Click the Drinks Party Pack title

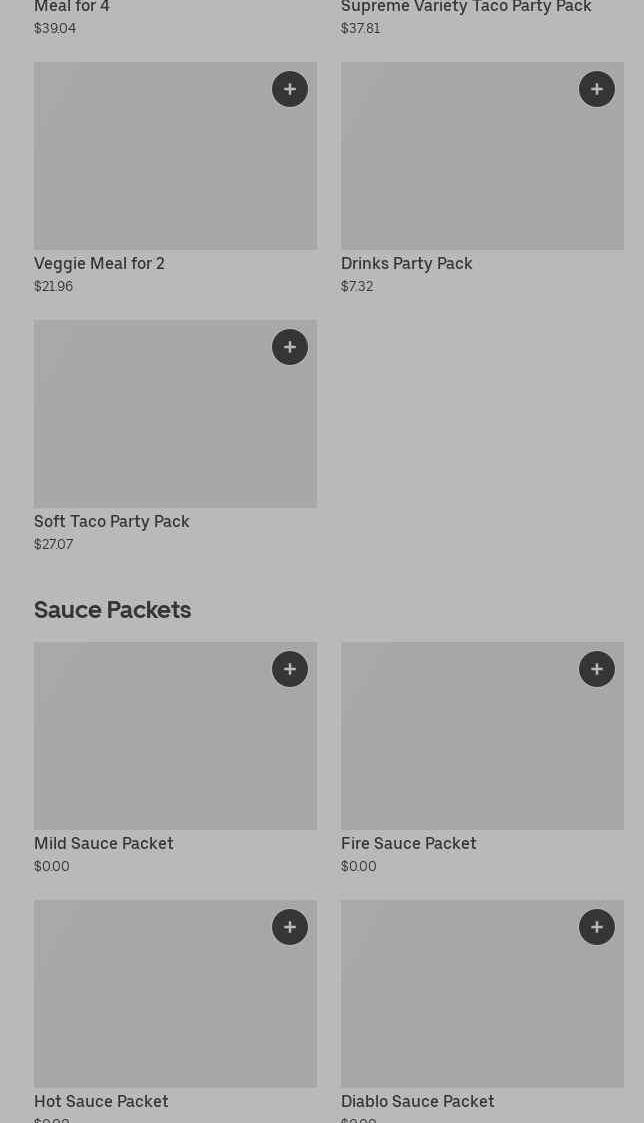click(406, 264)
